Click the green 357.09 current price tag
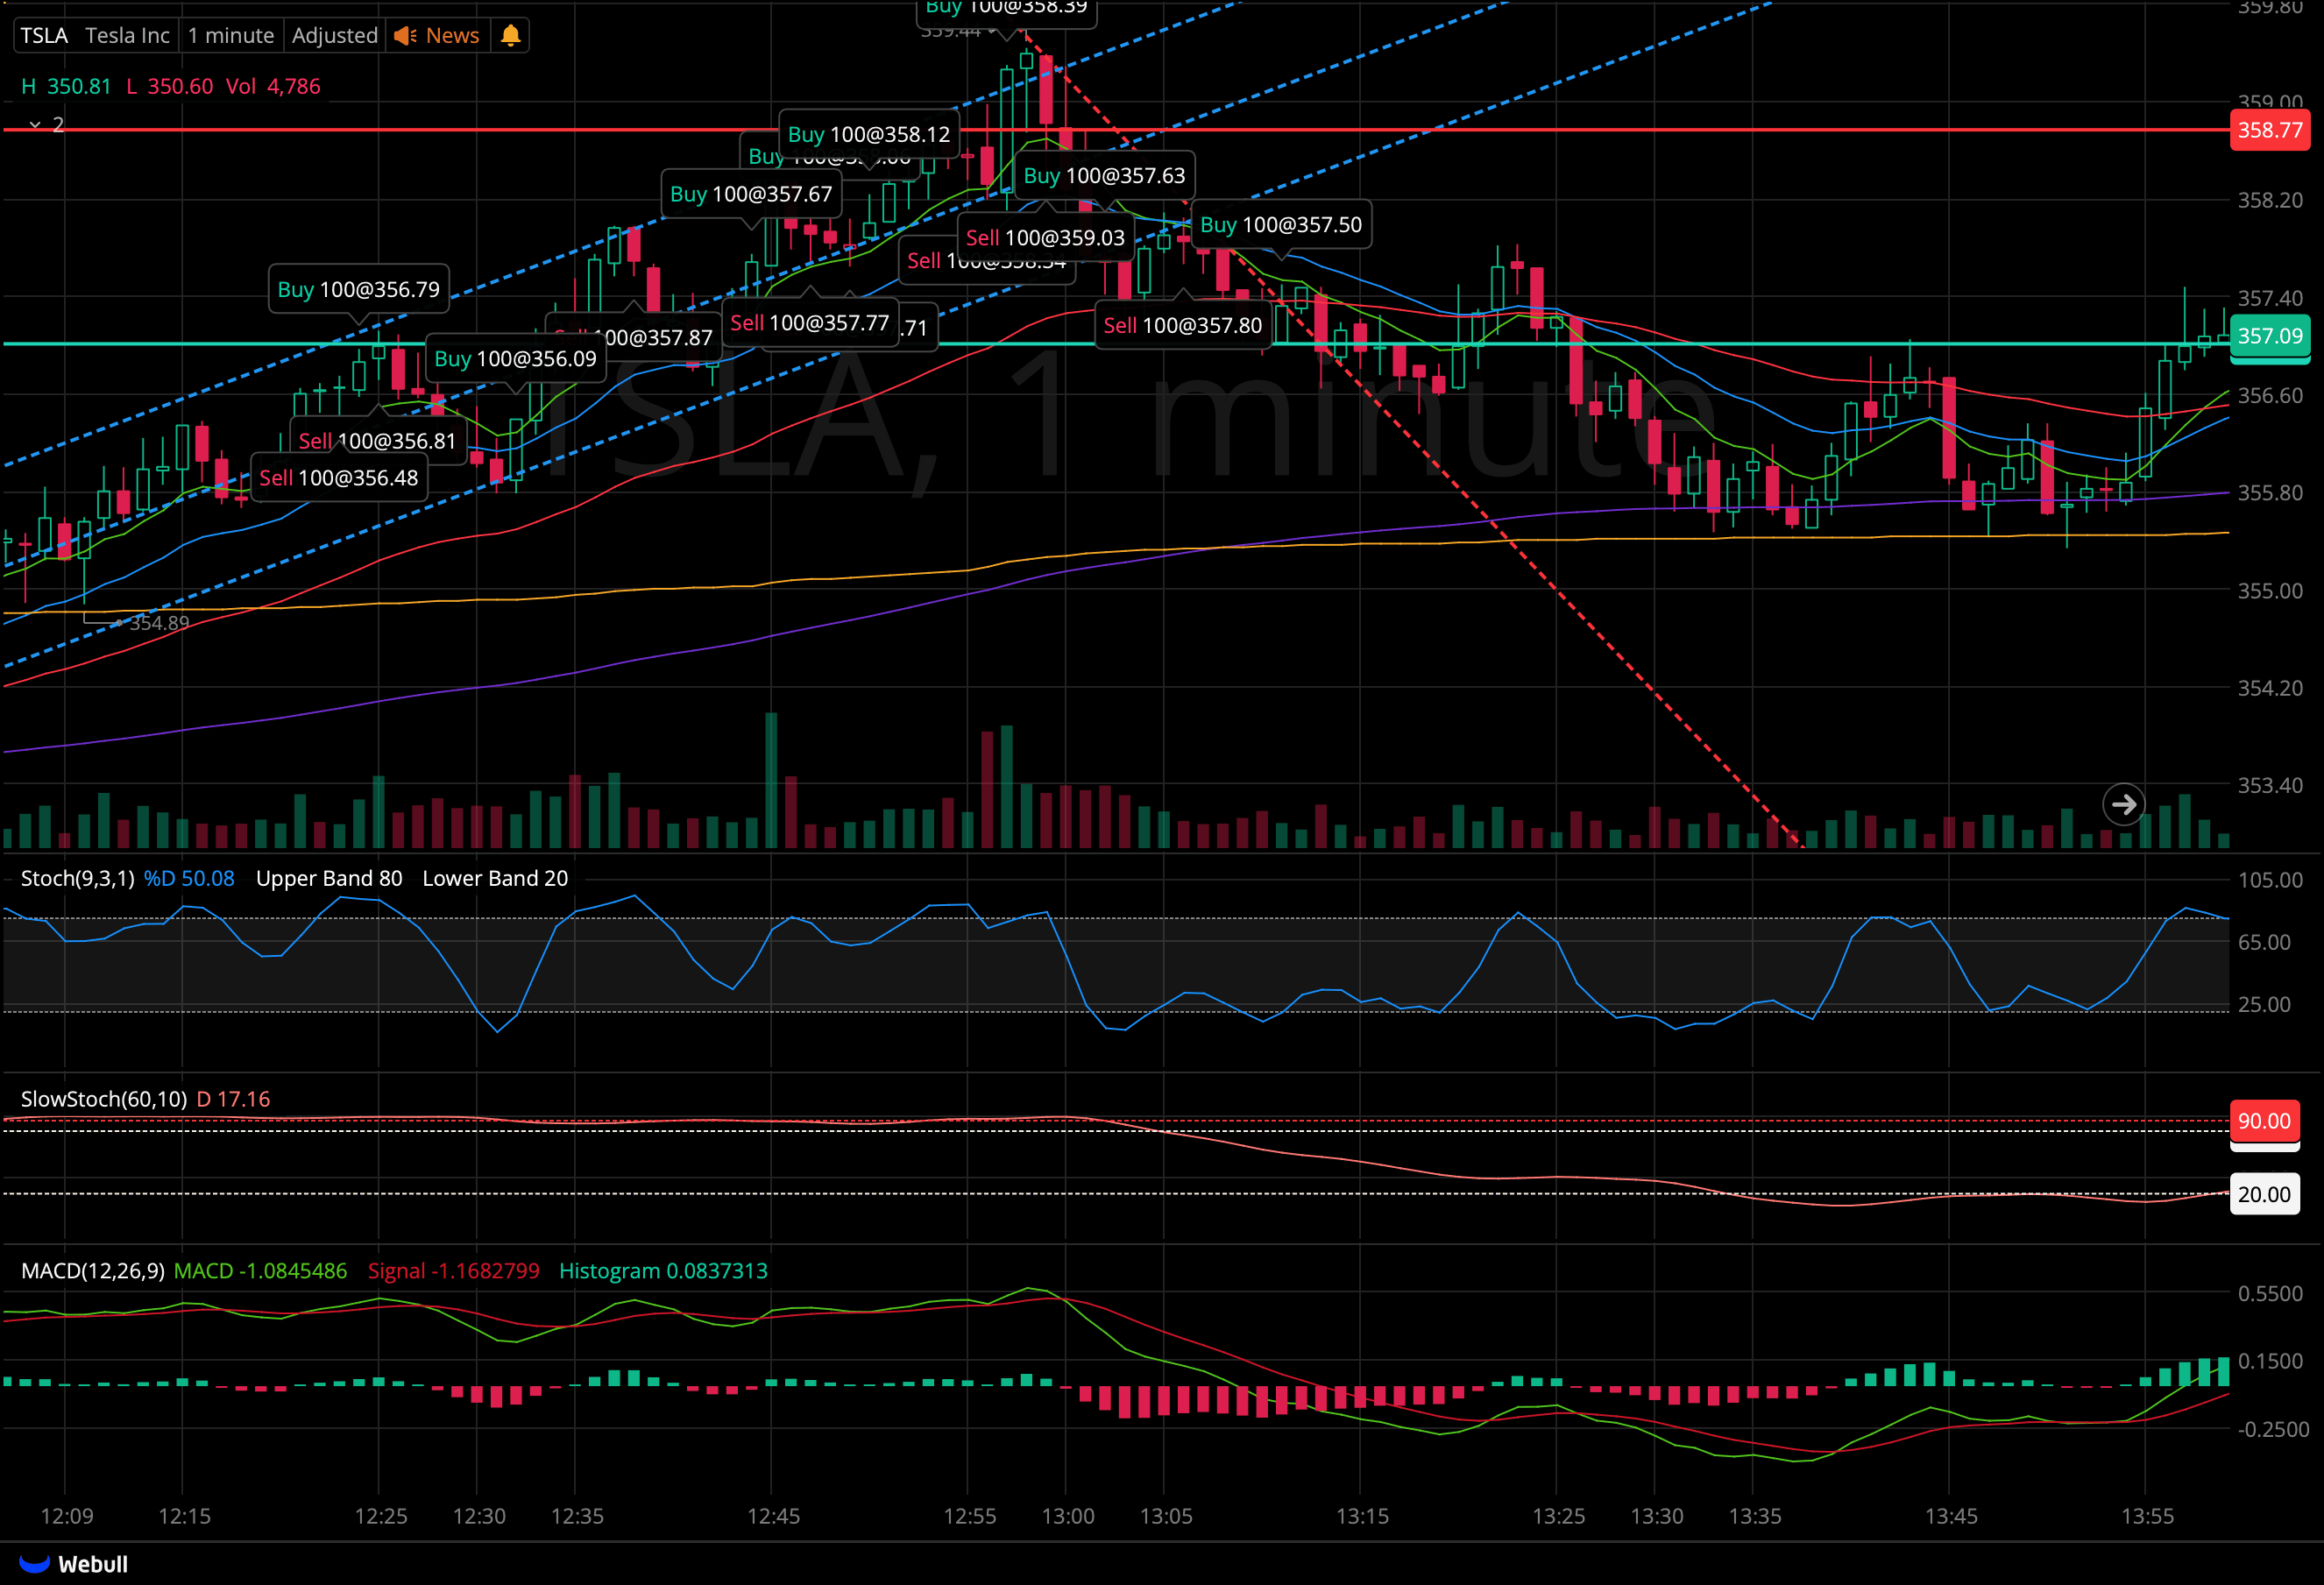2324x1585 pixels. click(2268, 336)
